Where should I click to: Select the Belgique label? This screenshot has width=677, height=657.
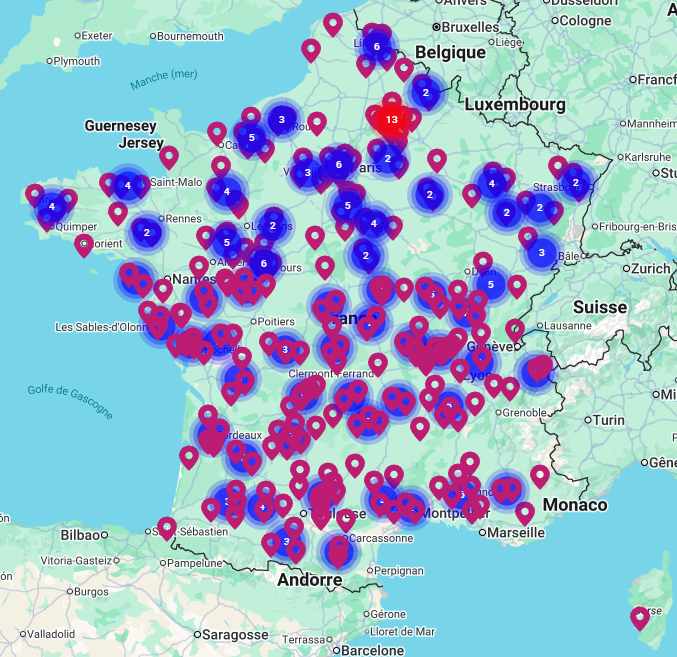coord(450,52)
